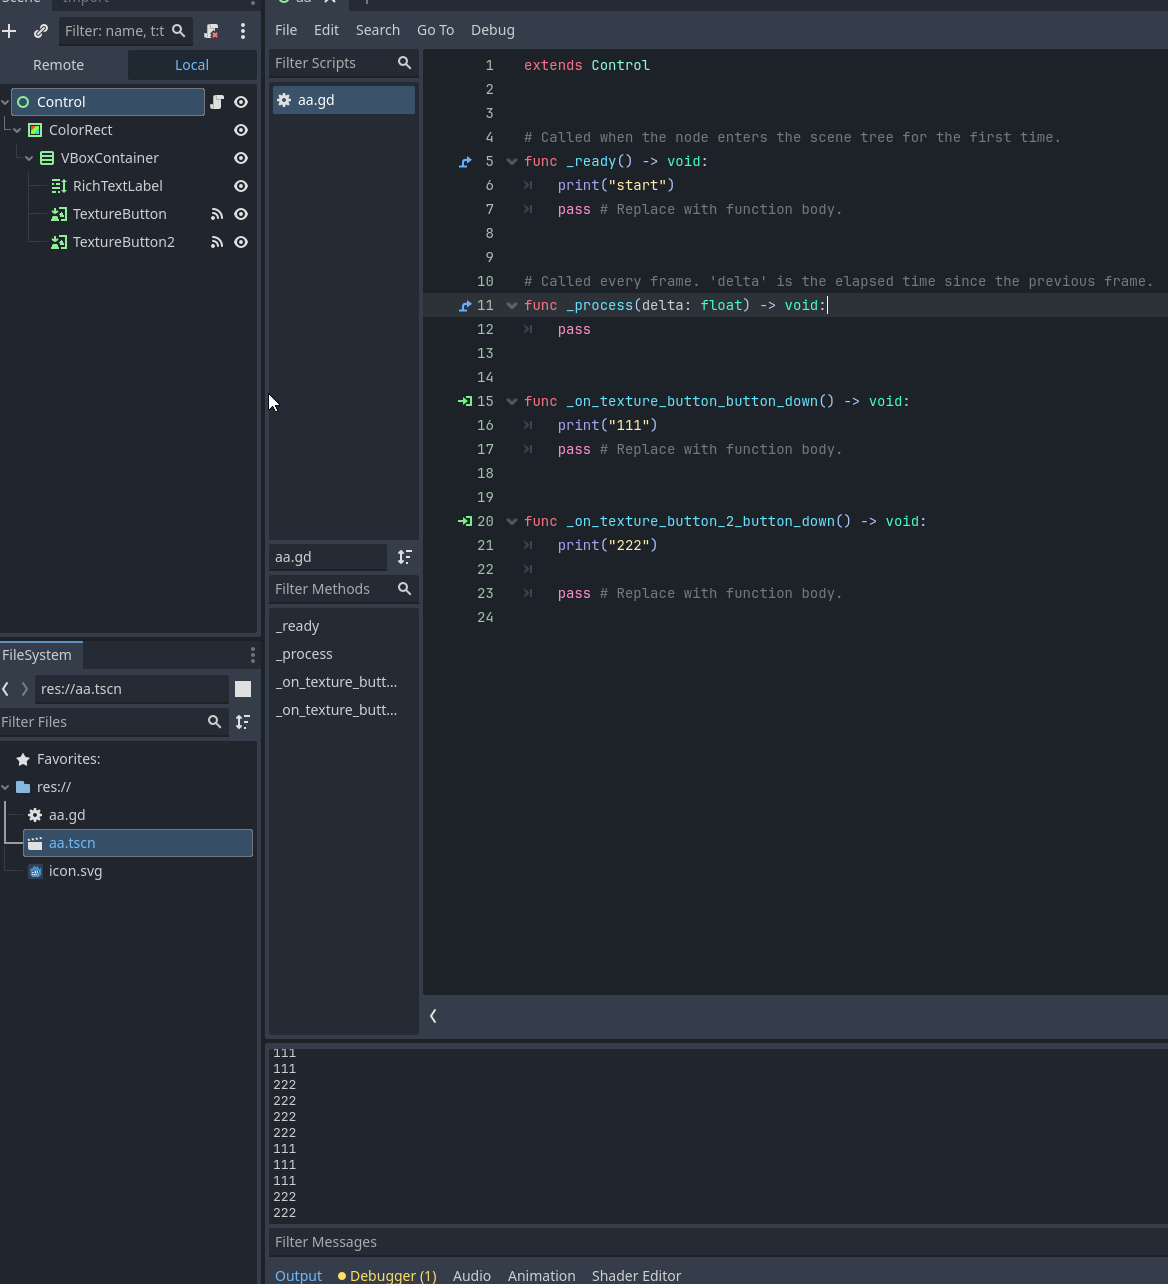The width and height of the screenshot is (1168, 1284).
Task: Open the Audio bottom panel
Action: (x=472, y=1276)
